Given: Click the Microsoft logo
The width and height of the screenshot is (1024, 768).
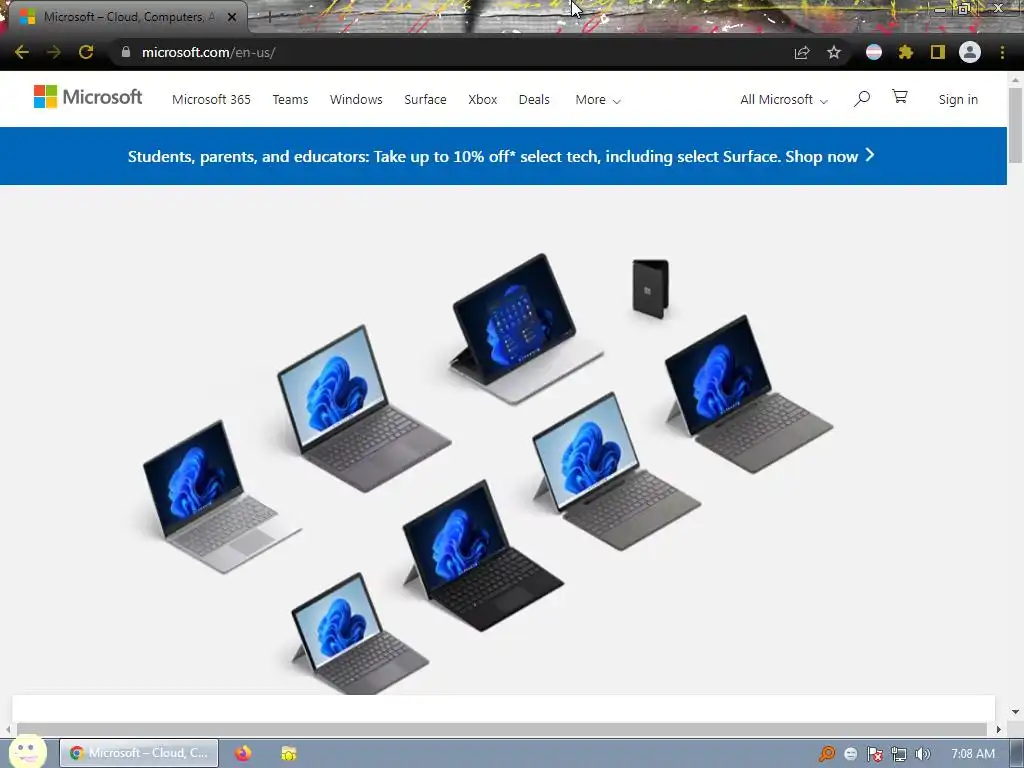Looking at the screenshot, I should 88,97.
